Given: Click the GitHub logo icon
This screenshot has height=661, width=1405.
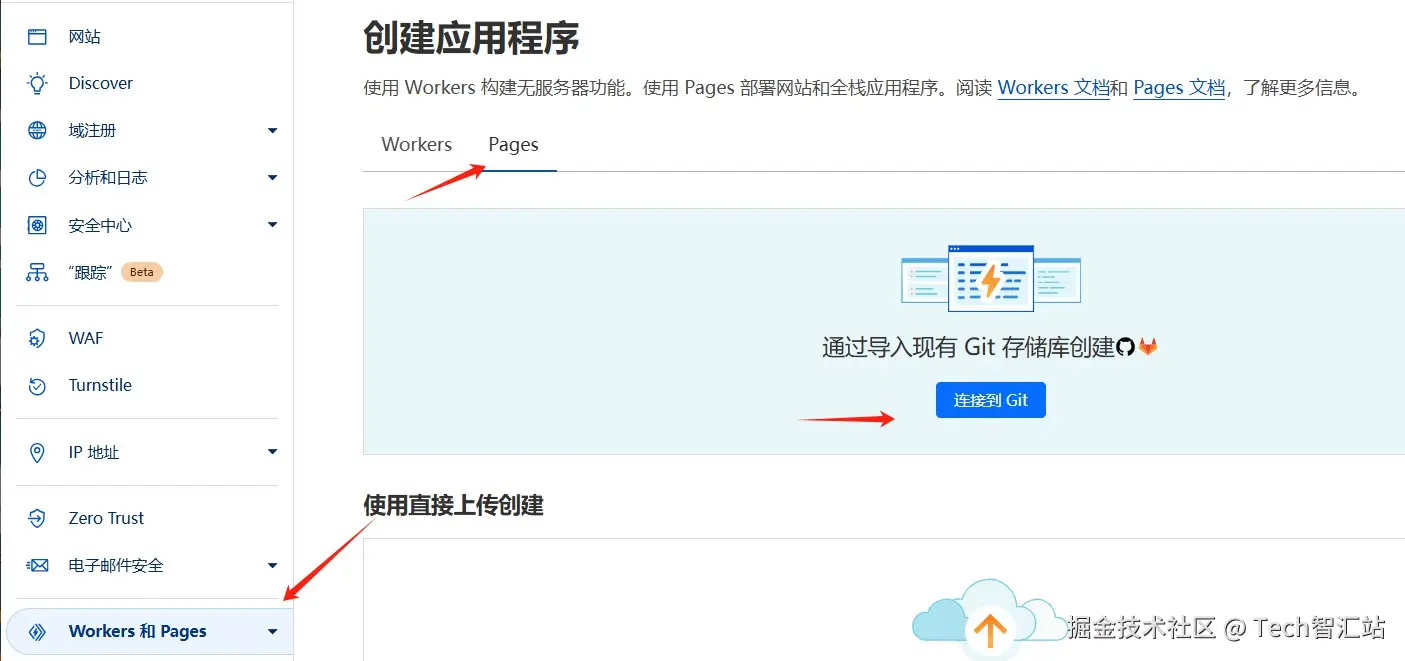Looking at the screenshot, I should coord(1126,347).
